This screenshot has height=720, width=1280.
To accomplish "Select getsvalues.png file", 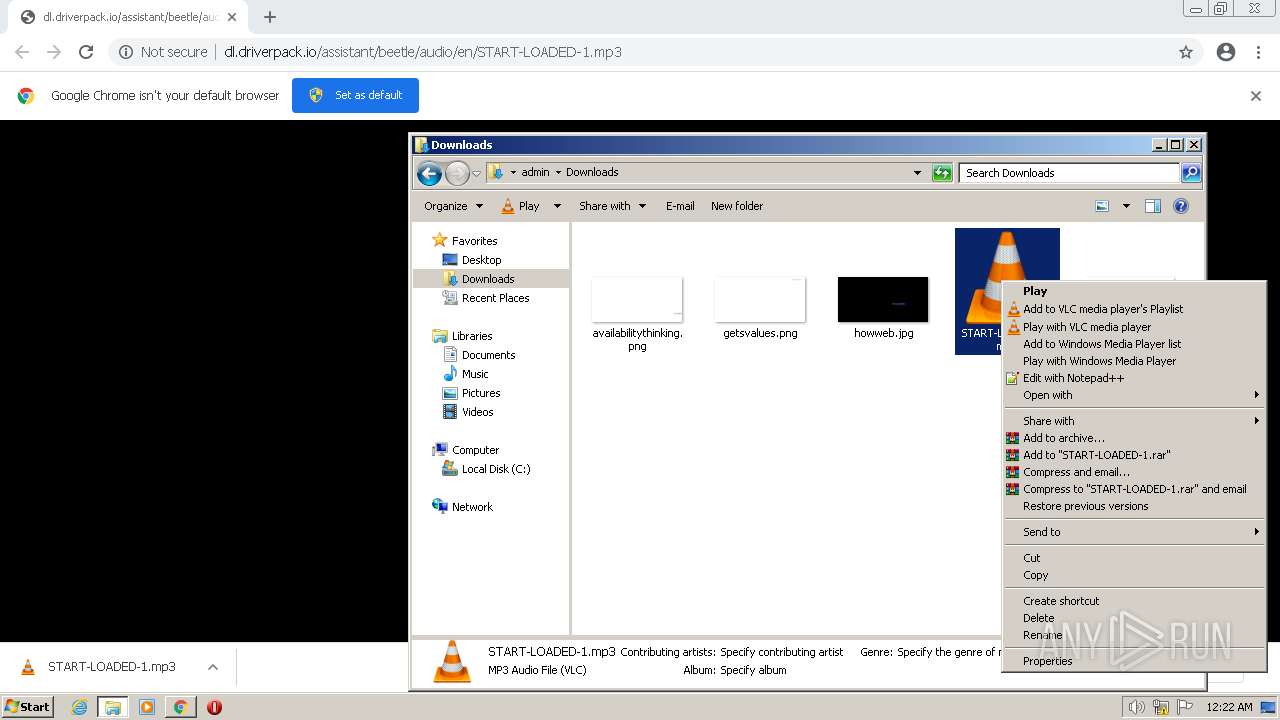I will tap(760, 308).
